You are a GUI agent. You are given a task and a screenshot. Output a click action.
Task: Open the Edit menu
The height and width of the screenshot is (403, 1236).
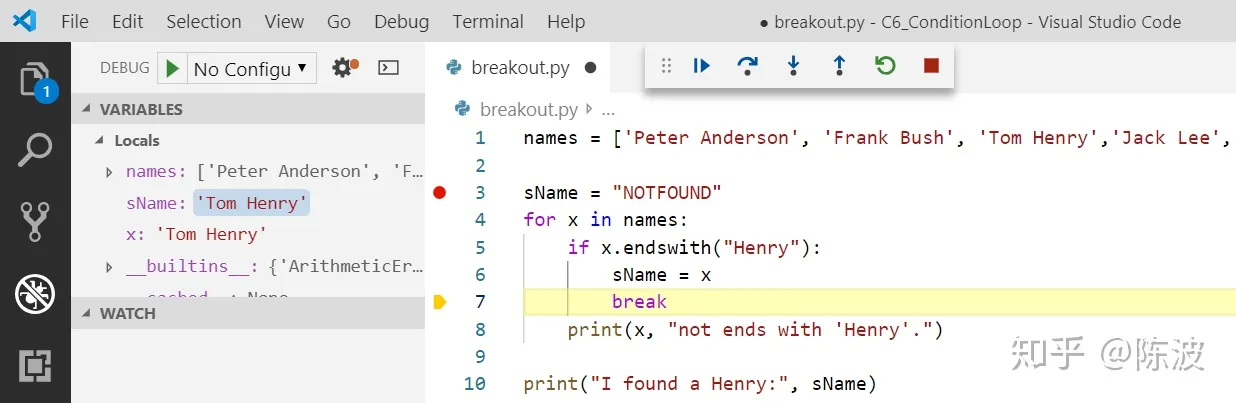coord(128,21)
